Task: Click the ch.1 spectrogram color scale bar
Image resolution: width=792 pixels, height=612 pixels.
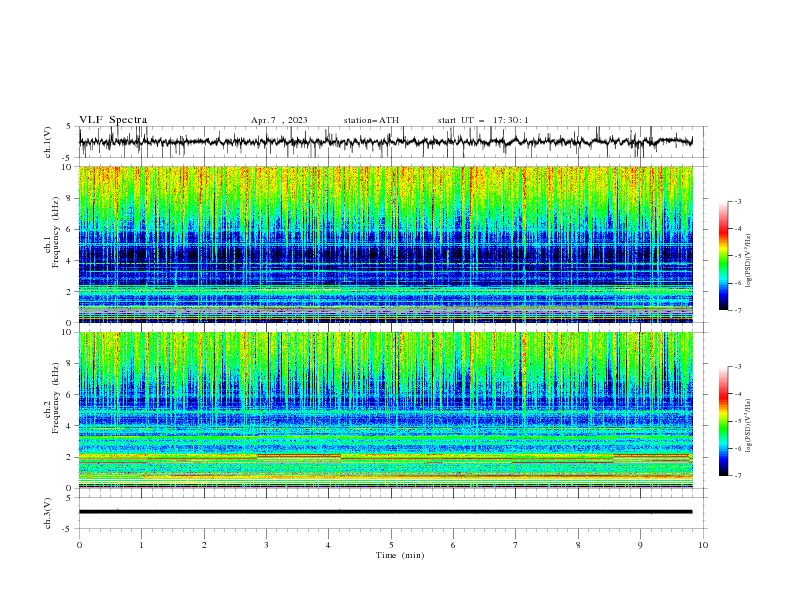Action: [724, 256]
